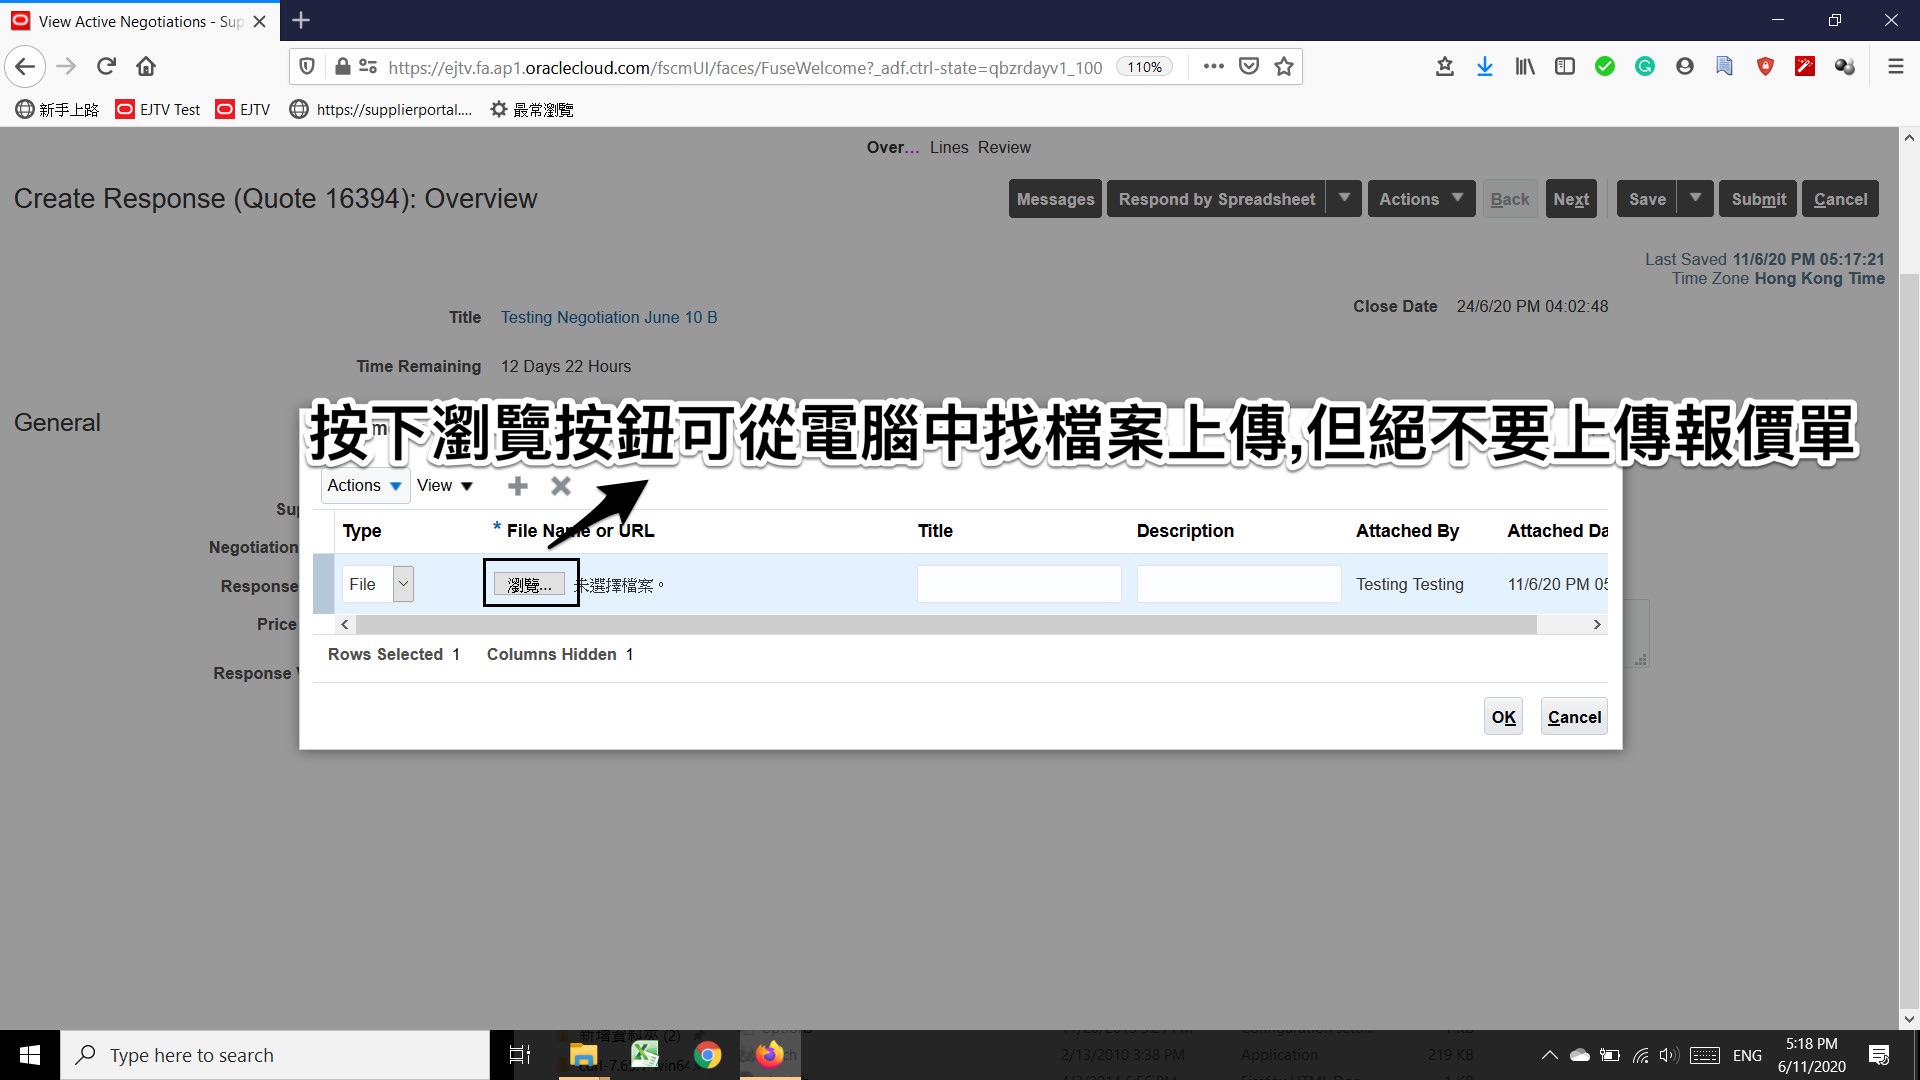Open the browser home page
Viewport: 1920px width, 1080px height.
(x=146, y=67)
